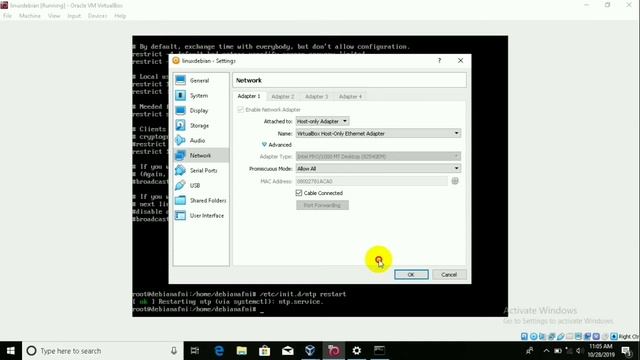Open the Storage settings category
This screenshot has height=360, width=640.
[200, 125]
